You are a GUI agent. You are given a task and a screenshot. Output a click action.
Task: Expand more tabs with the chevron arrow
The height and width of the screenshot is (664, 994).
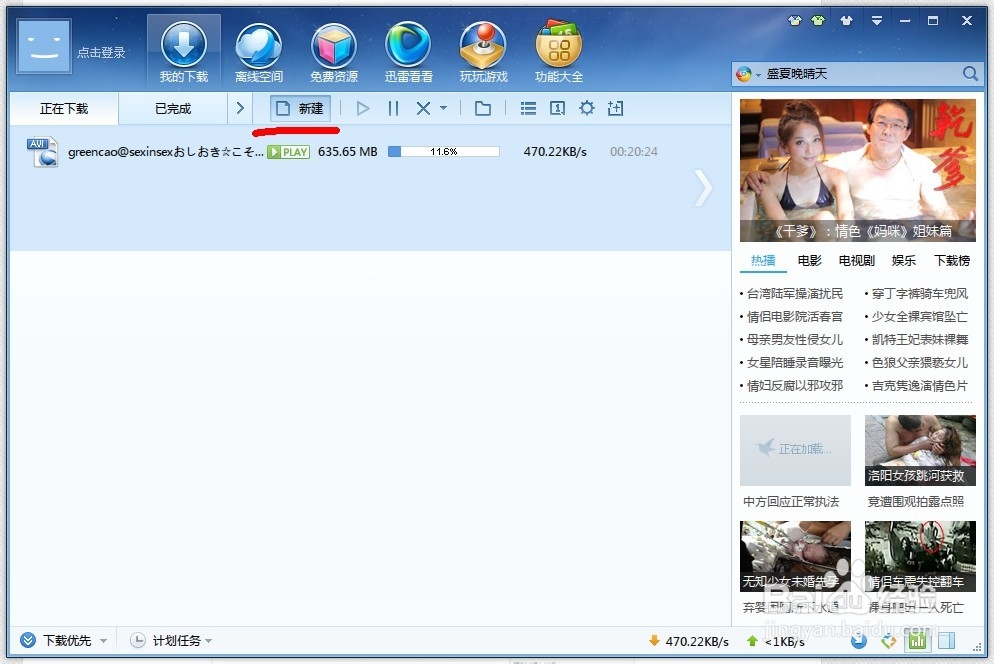coord(240,108)
